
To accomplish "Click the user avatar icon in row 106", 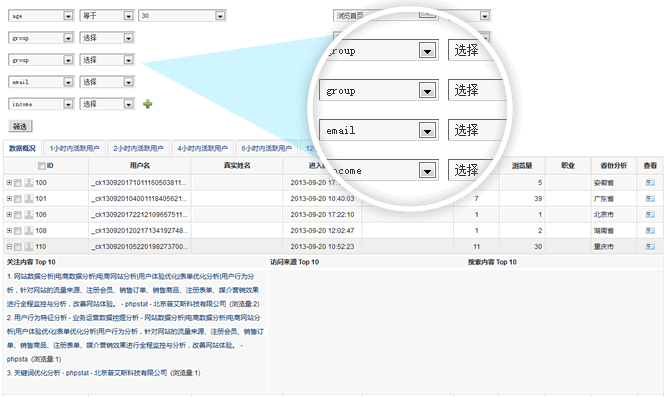I will [29, 214].
